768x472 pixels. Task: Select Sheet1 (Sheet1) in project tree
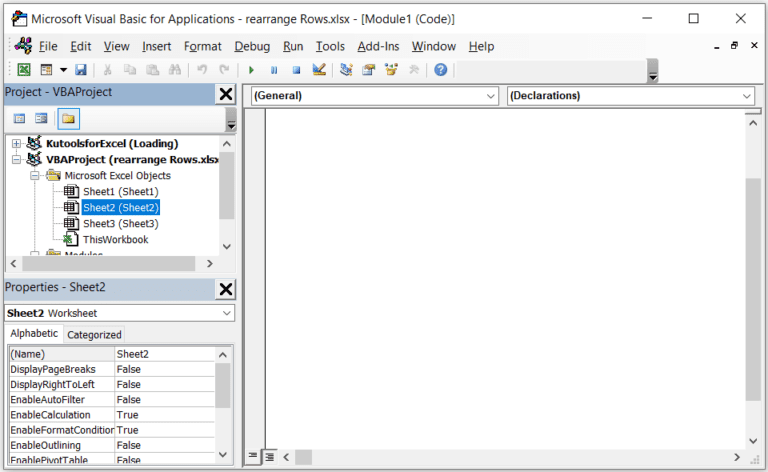(x=120, y=191)
